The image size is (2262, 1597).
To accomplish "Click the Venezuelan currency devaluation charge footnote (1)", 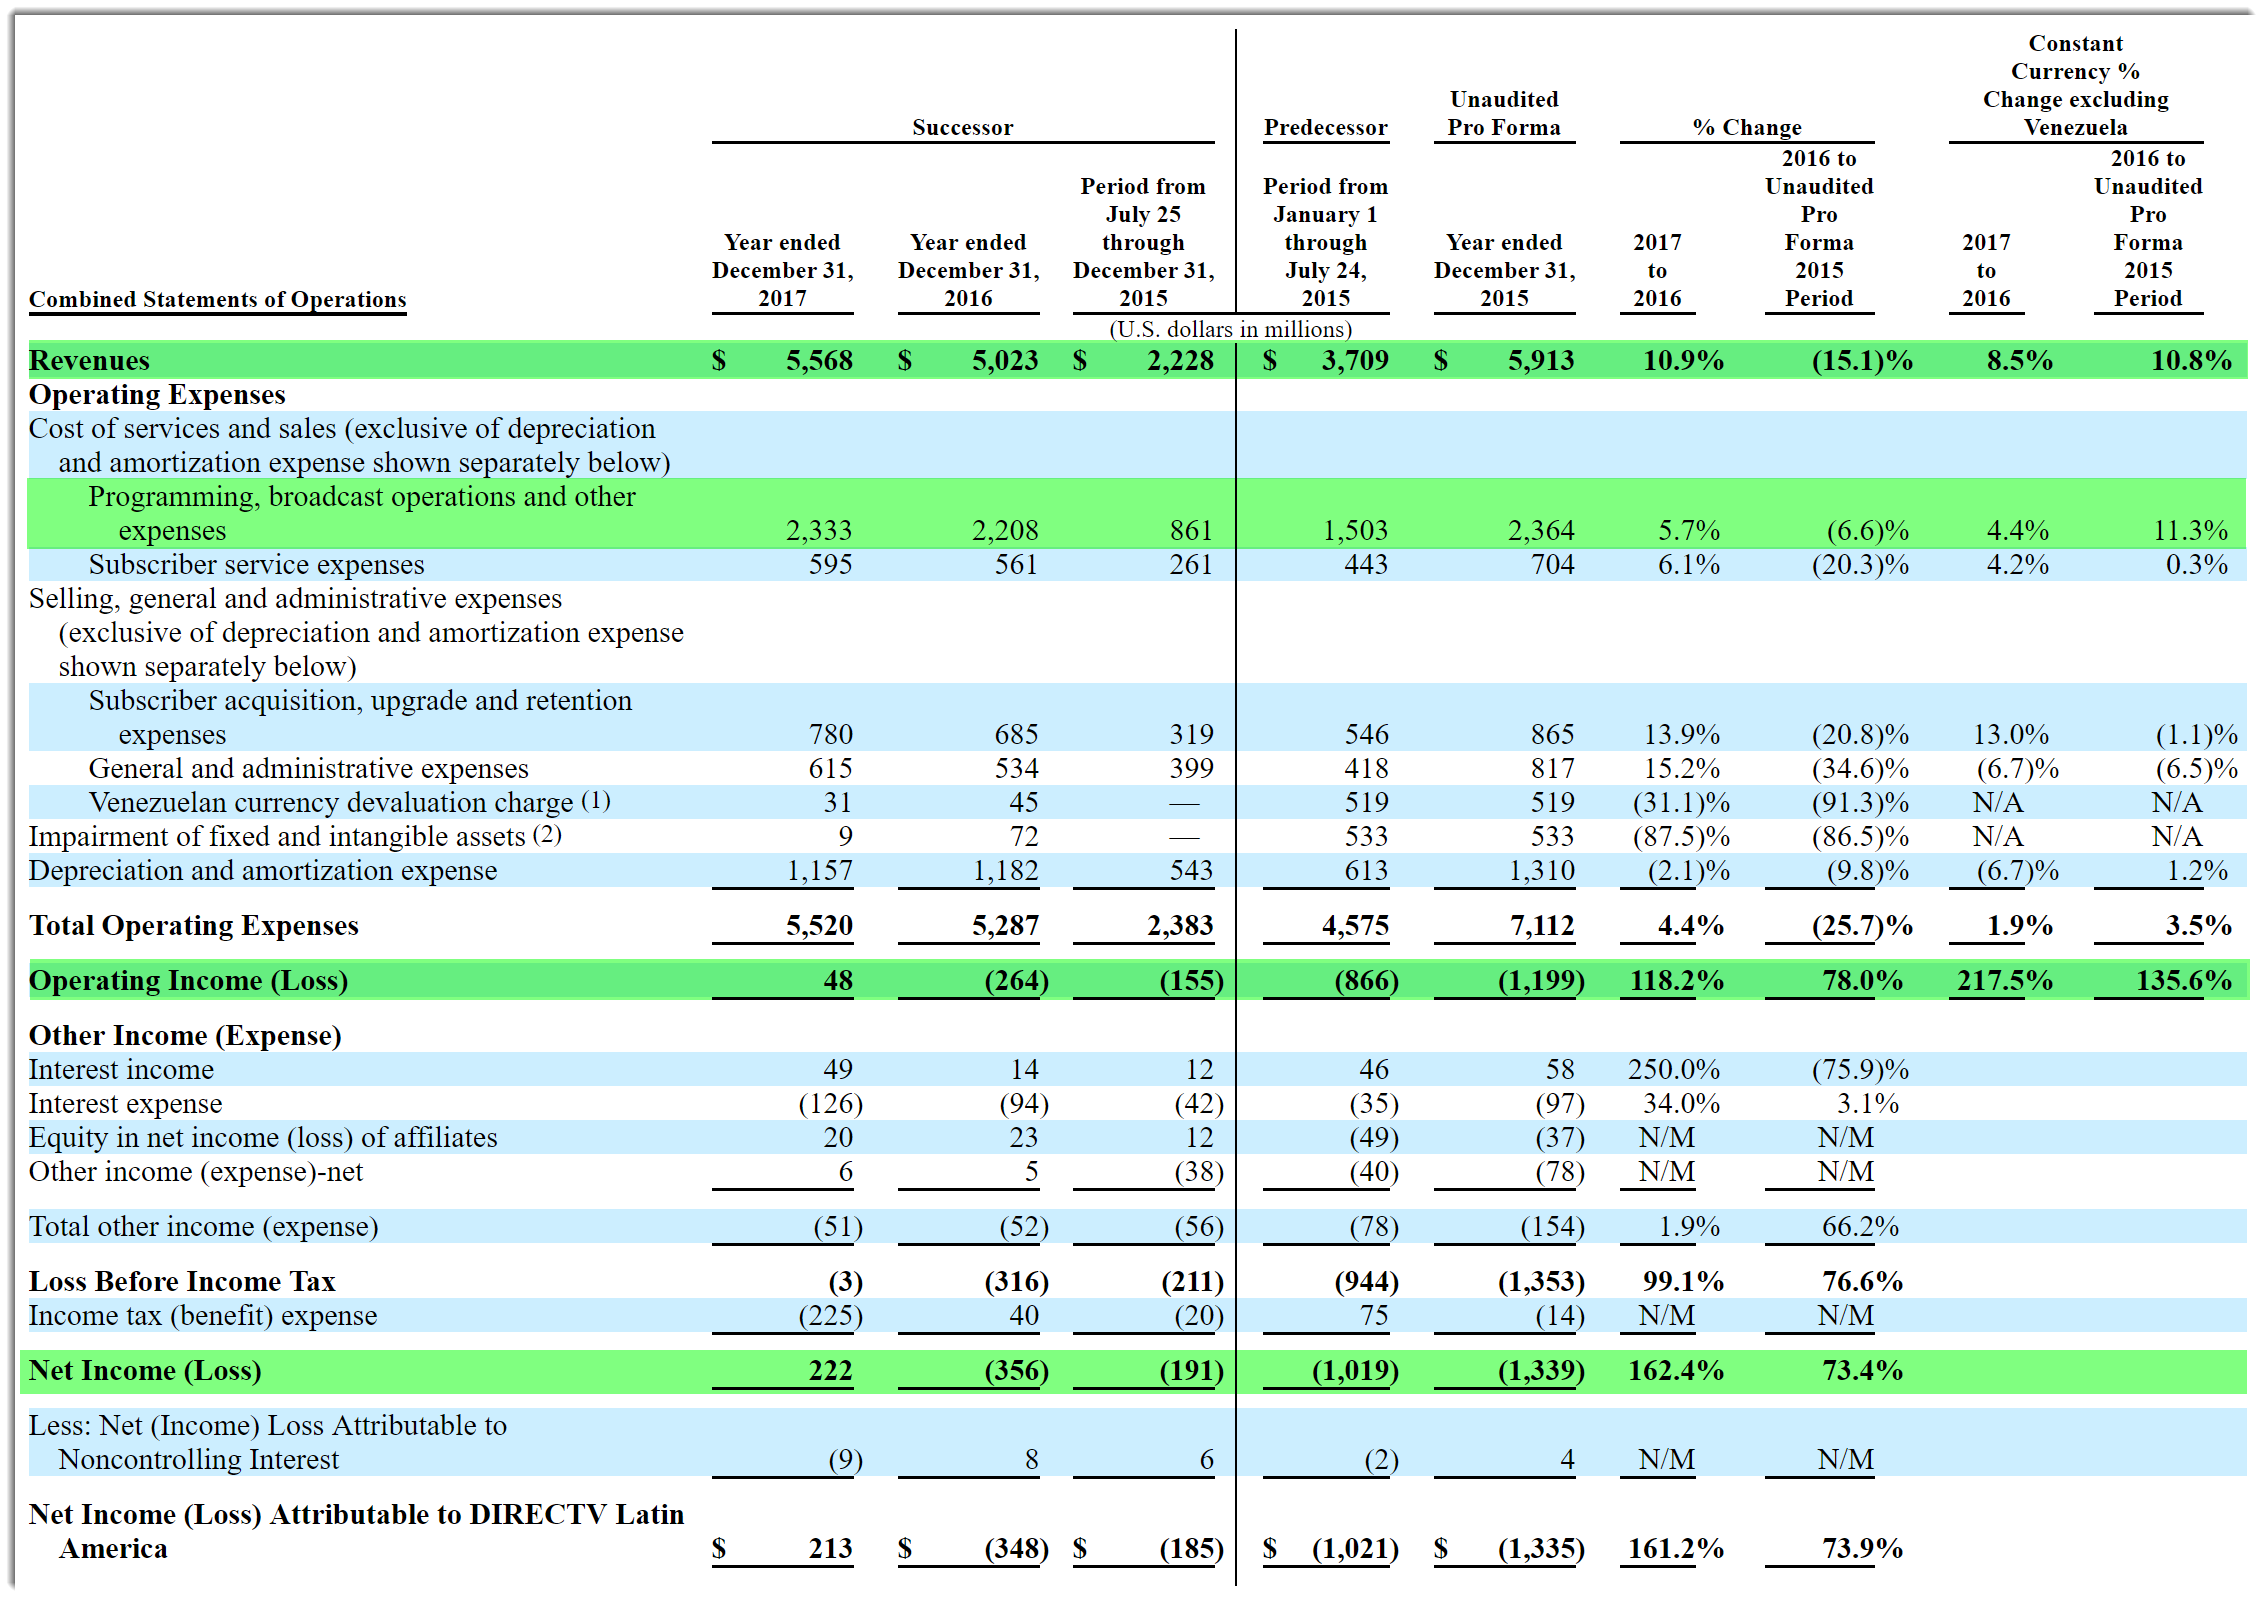I will (596, 801).
